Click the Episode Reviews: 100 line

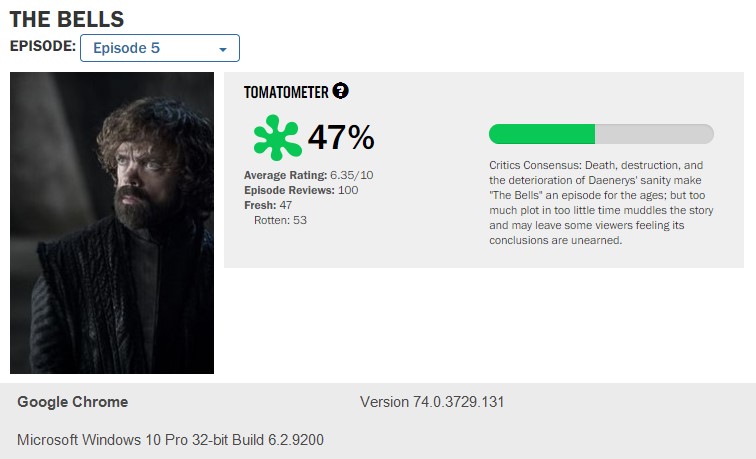coord(301,190)
